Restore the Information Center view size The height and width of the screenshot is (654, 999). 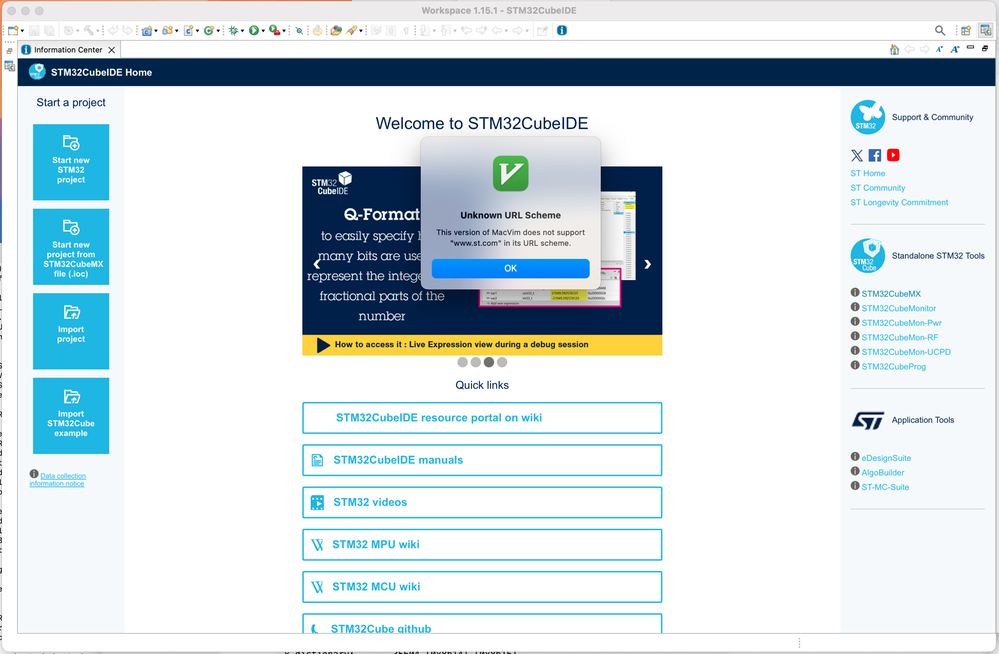point(985,48)
